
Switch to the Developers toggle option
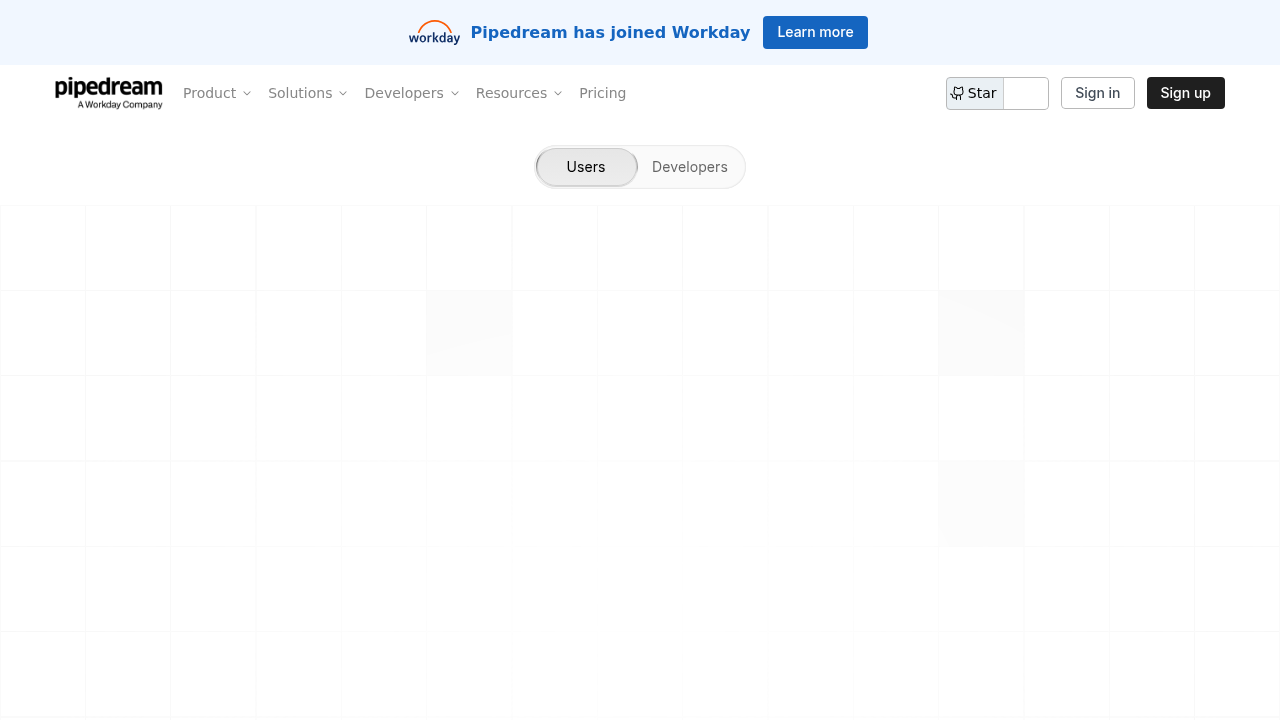[690, 167]
